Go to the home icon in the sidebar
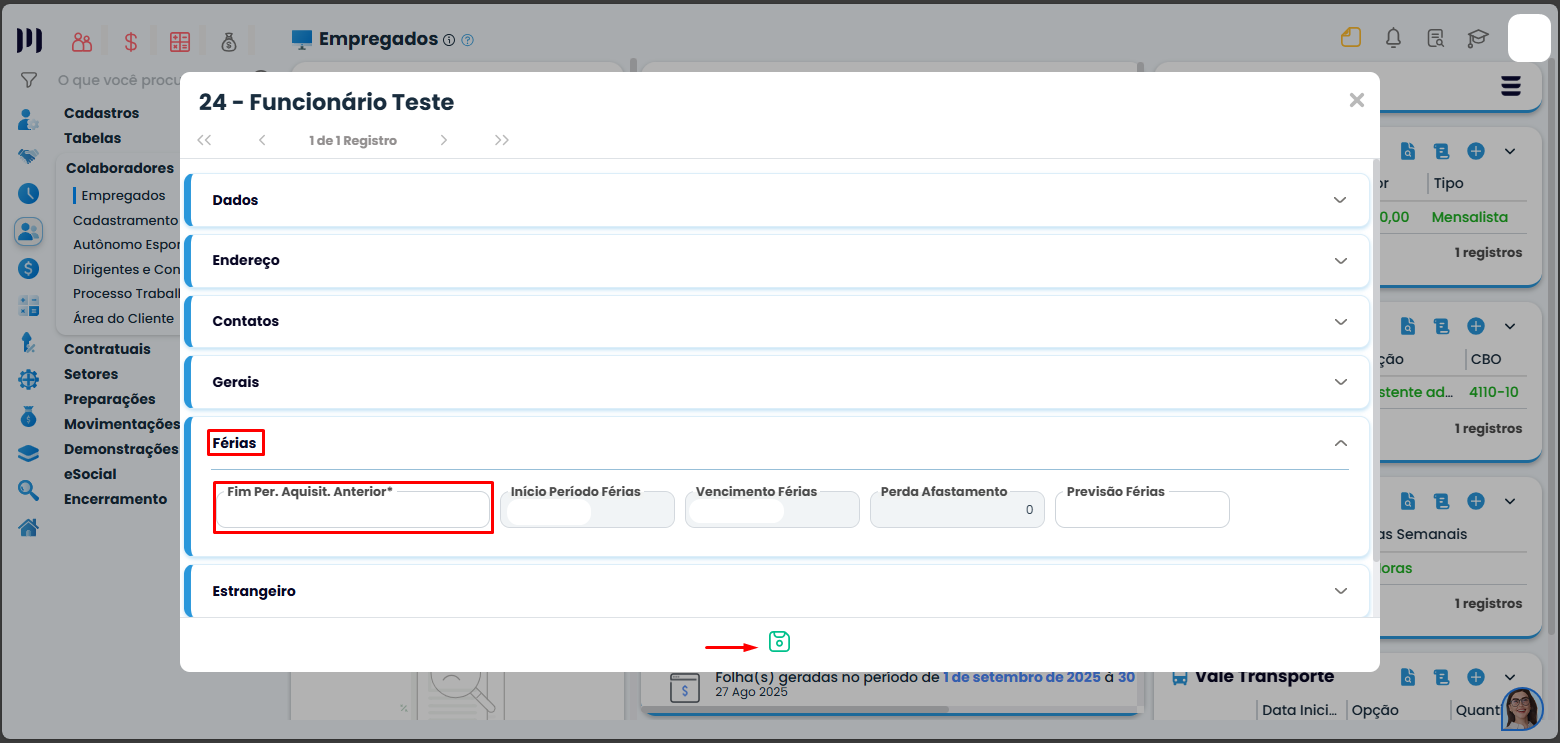This screenshot has width=1560, height=743. [28, 527]
